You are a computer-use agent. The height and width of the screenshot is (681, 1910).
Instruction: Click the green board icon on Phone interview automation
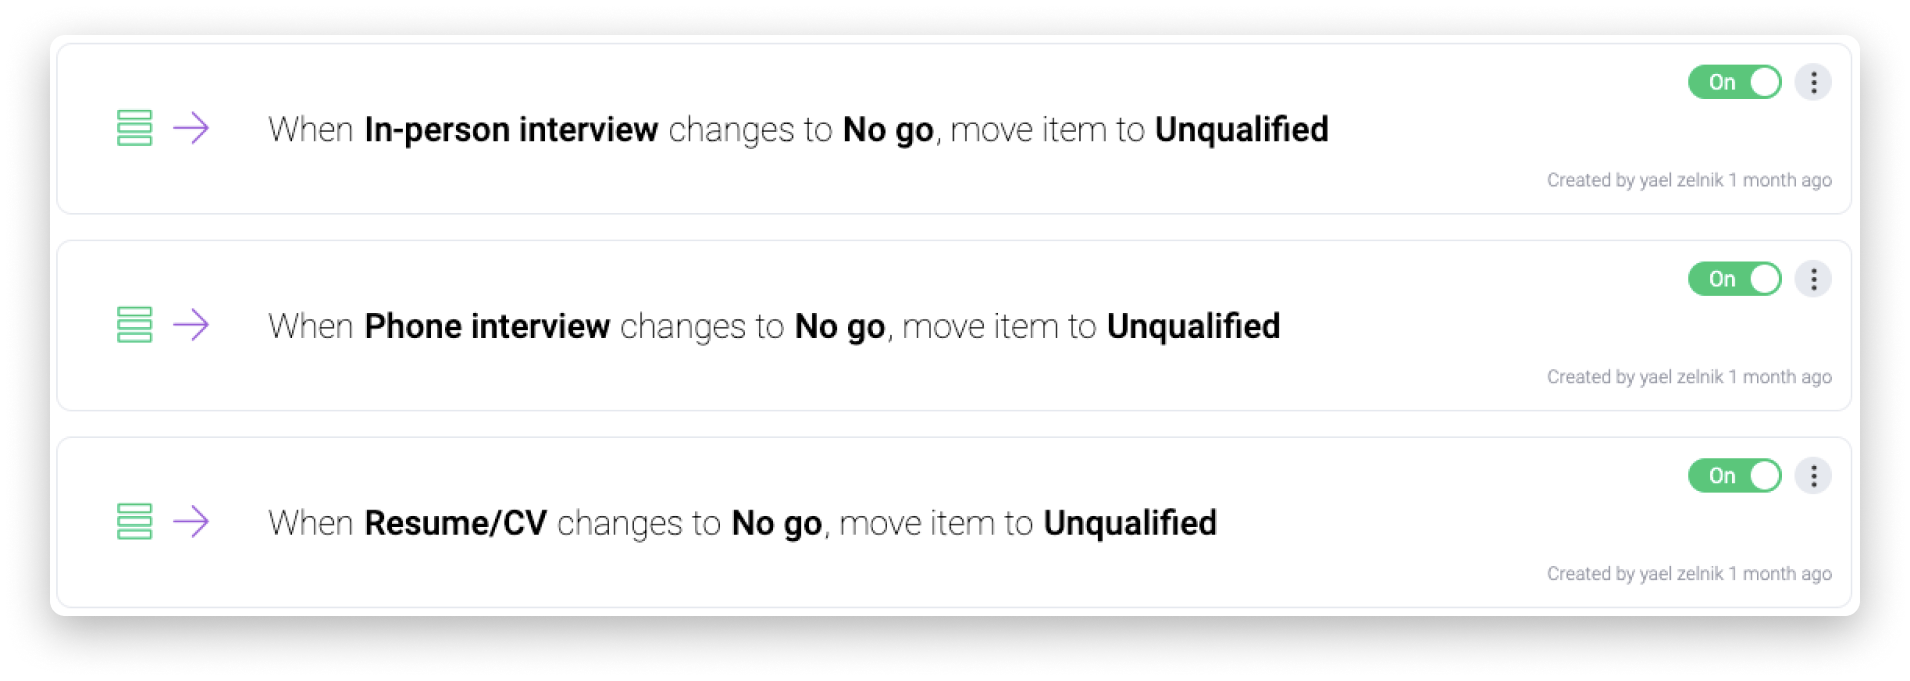[x=134, y=325]
